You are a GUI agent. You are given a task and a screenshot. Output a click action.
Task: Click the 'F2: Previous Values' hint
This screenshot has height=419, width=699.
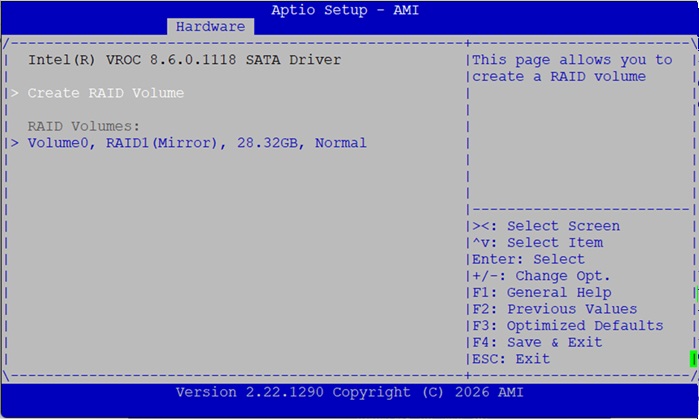click(555, 309)
